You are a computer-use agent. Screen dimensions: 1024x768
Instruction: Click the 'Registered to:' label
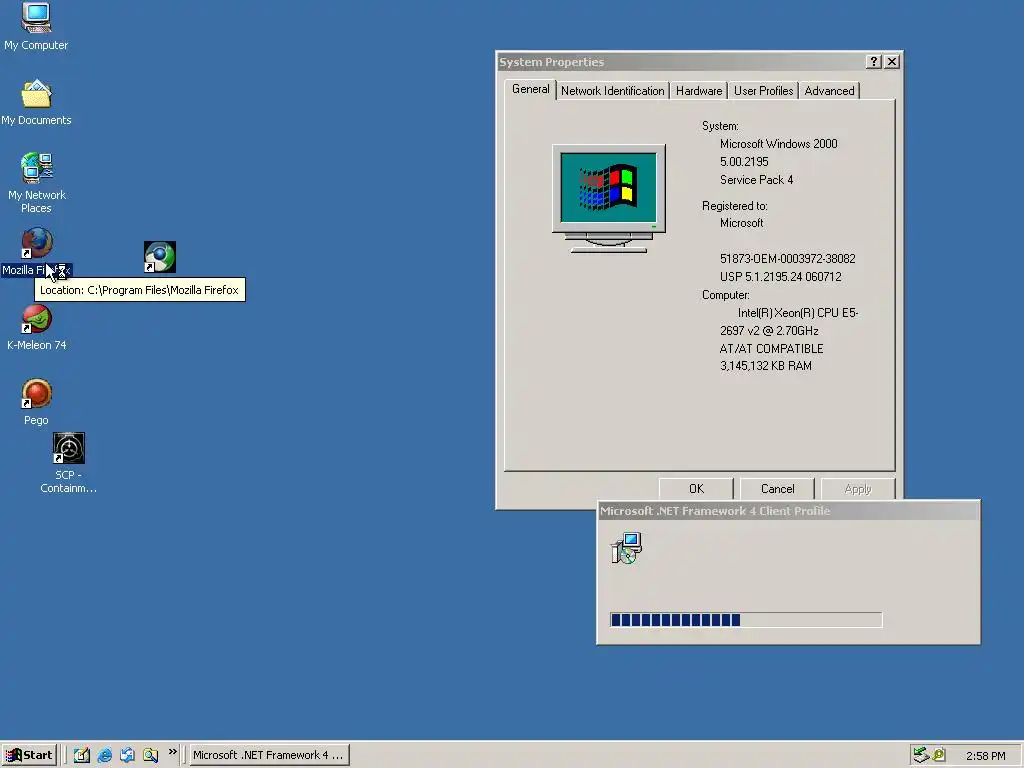[735, 206]
